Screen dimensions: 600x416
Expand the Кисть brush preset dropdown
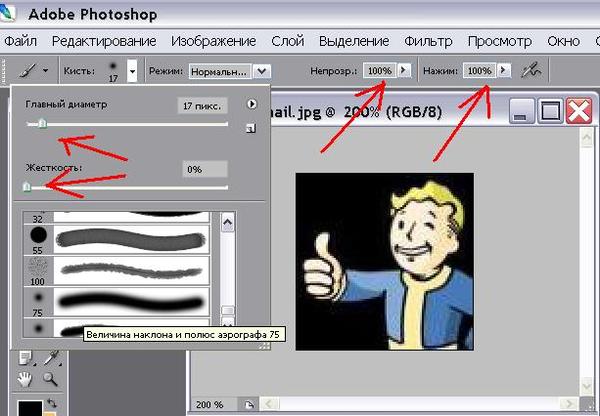coord(132,71)
